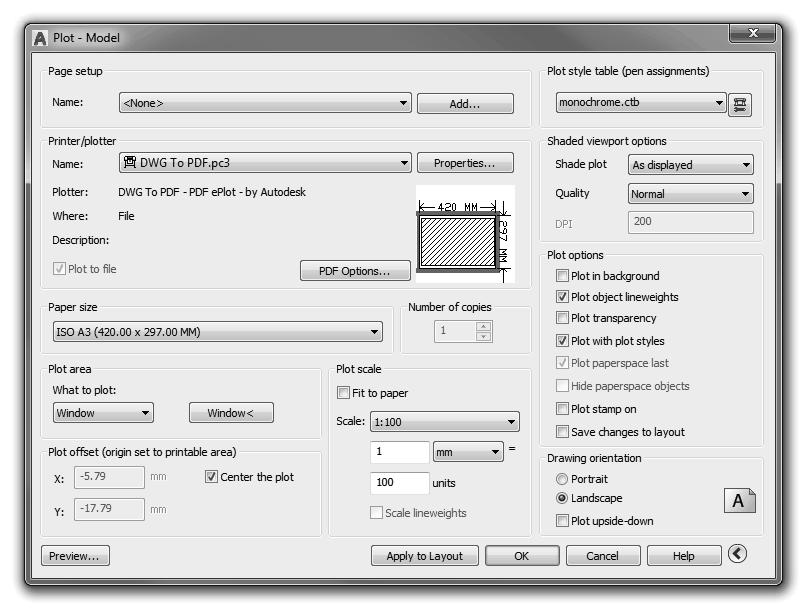The width and height of the screenshot is (808, 611).
Task: Click the DPI field showing 200
Action: tap(691, 222)
